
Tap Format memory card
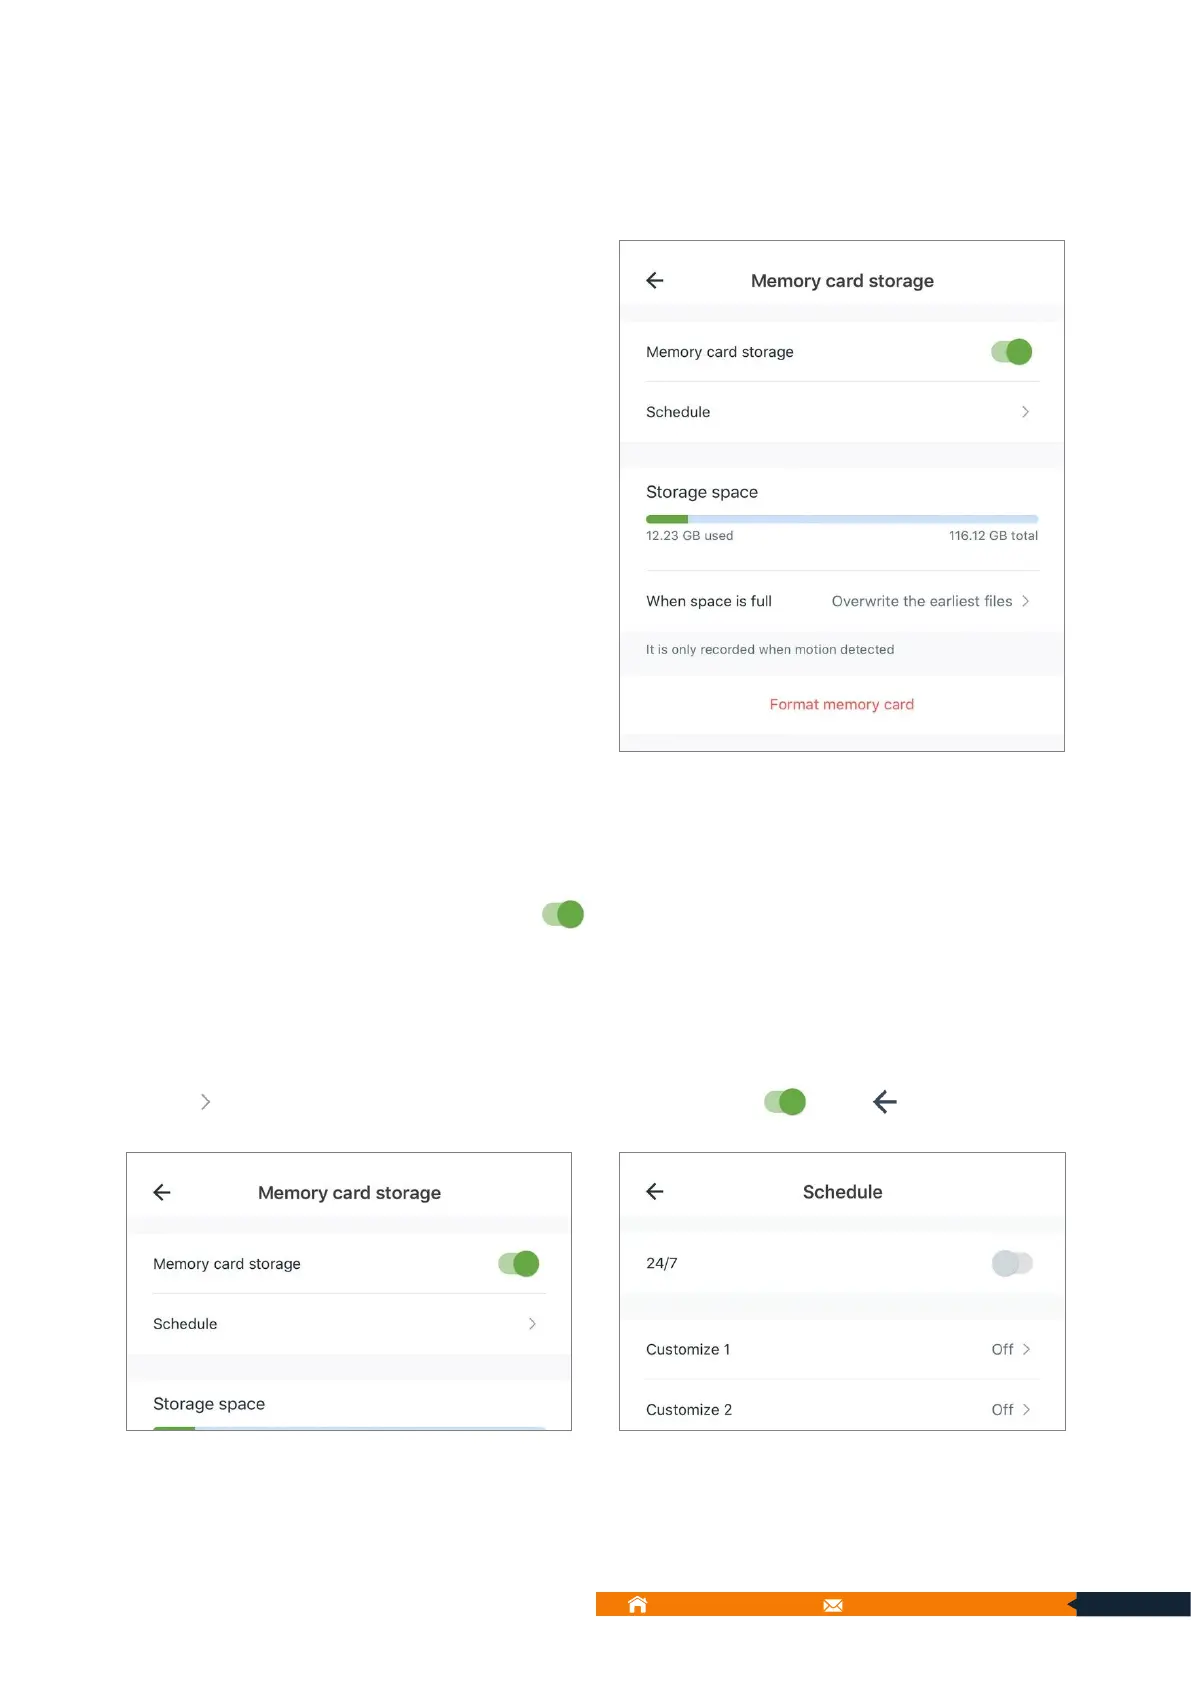click(841, 705)
